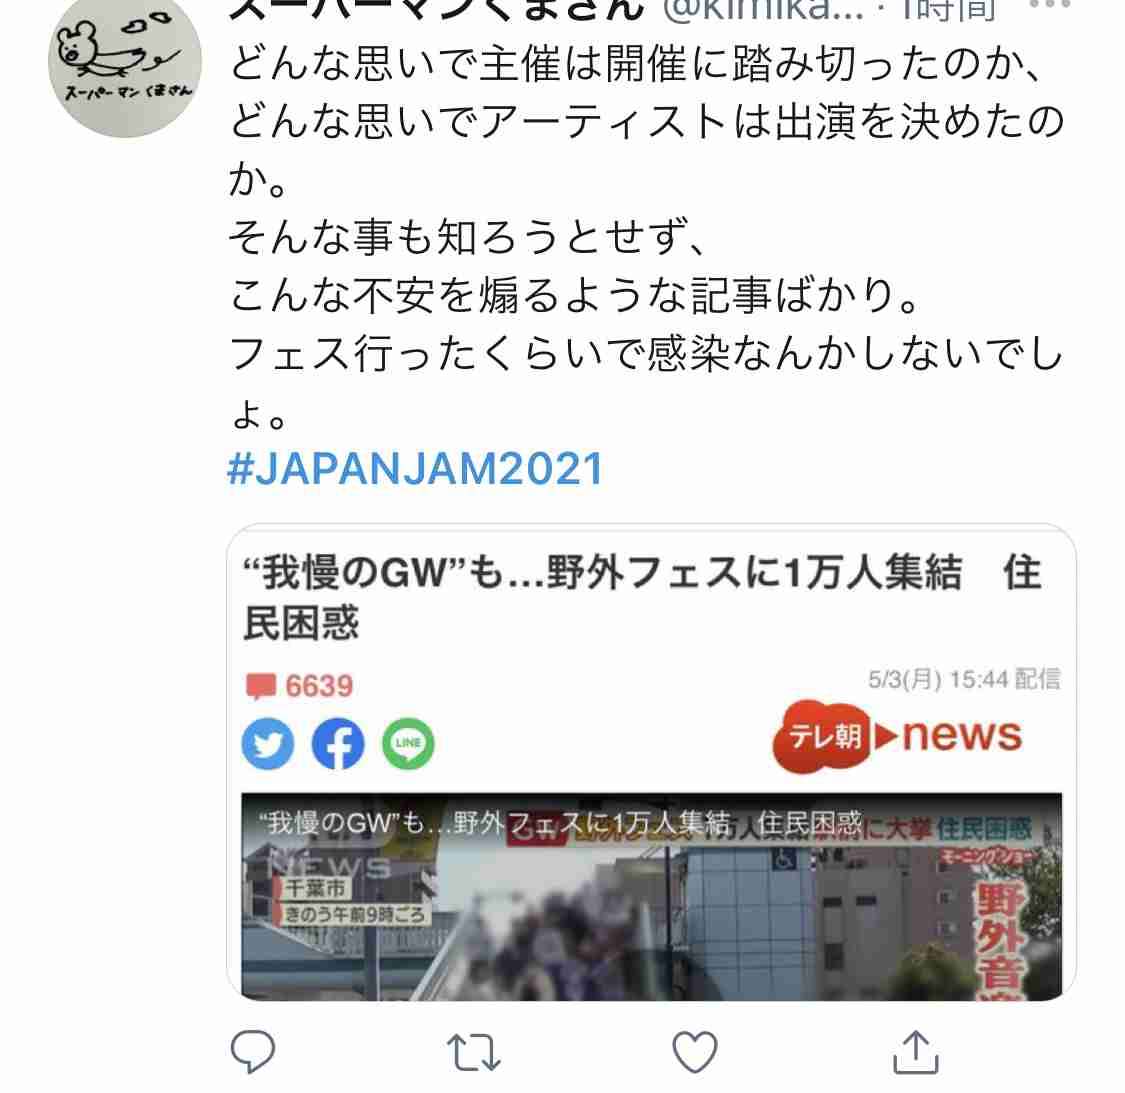Open the @kimika username handle
This screenshot has width=1125, height=1093.
[762, 9]
